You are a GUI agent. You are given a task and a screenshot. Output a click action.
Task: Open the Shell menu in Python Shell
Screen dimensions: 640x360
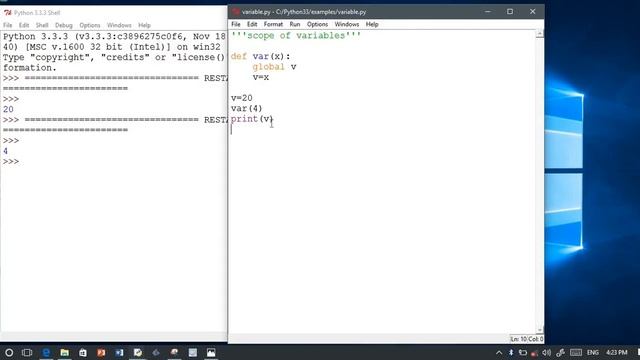click(x=42, y=25)
